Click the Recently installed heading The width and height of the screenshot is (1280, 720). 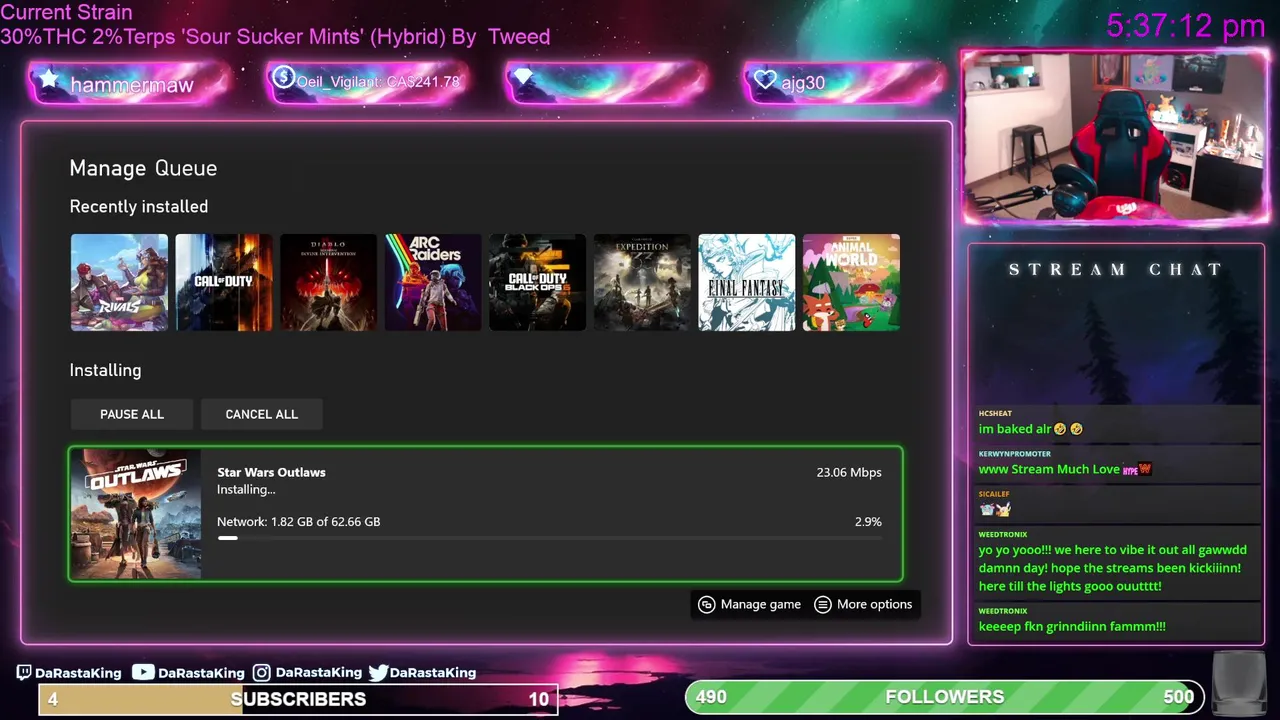click(139, 206)
